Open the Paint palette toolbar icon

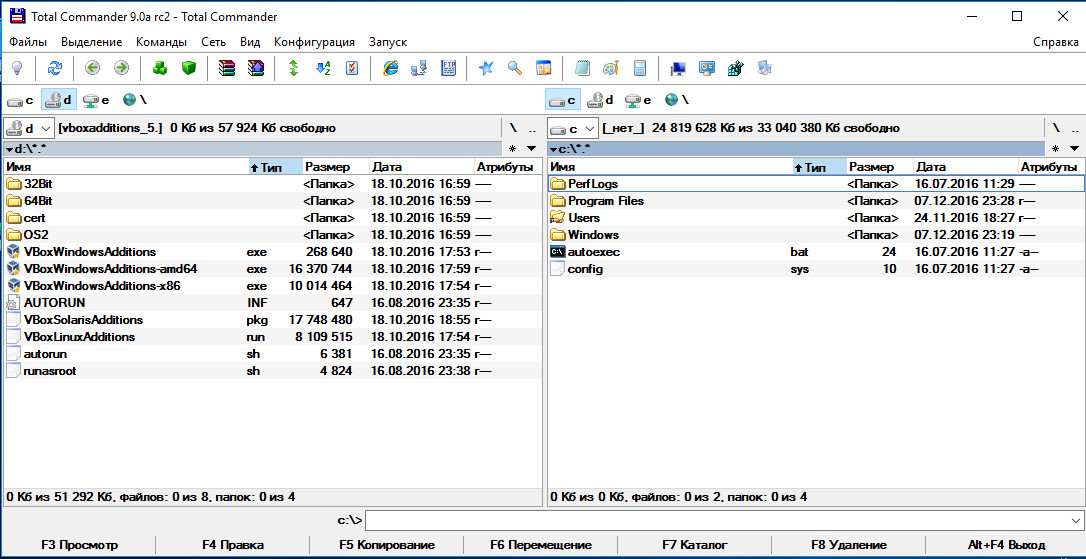pyautogui.click(x=611, y=68)
